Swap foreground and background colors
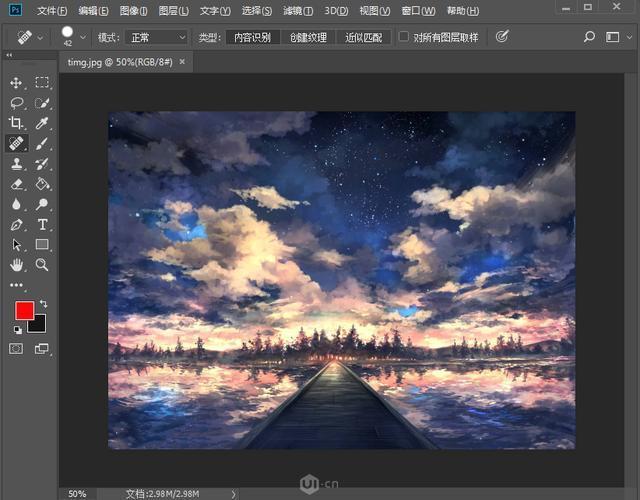Viewport: 640px width, 500px height. [43, 304]
